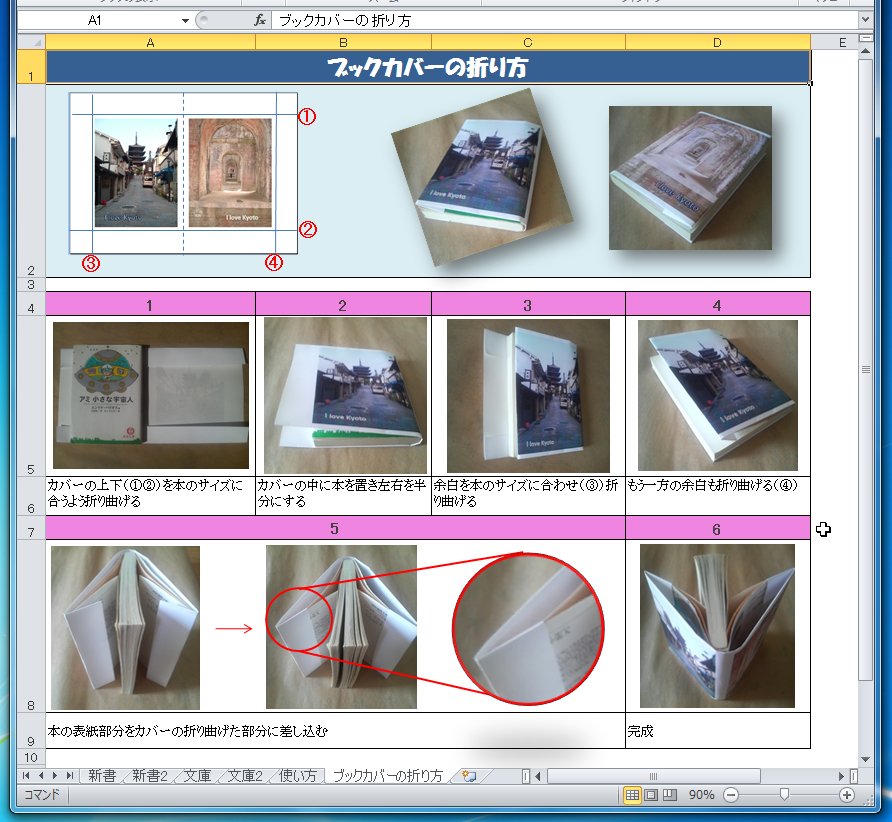Zoom out with the minus button
This screenshot has height=822, width=892.
coord(731,795)
